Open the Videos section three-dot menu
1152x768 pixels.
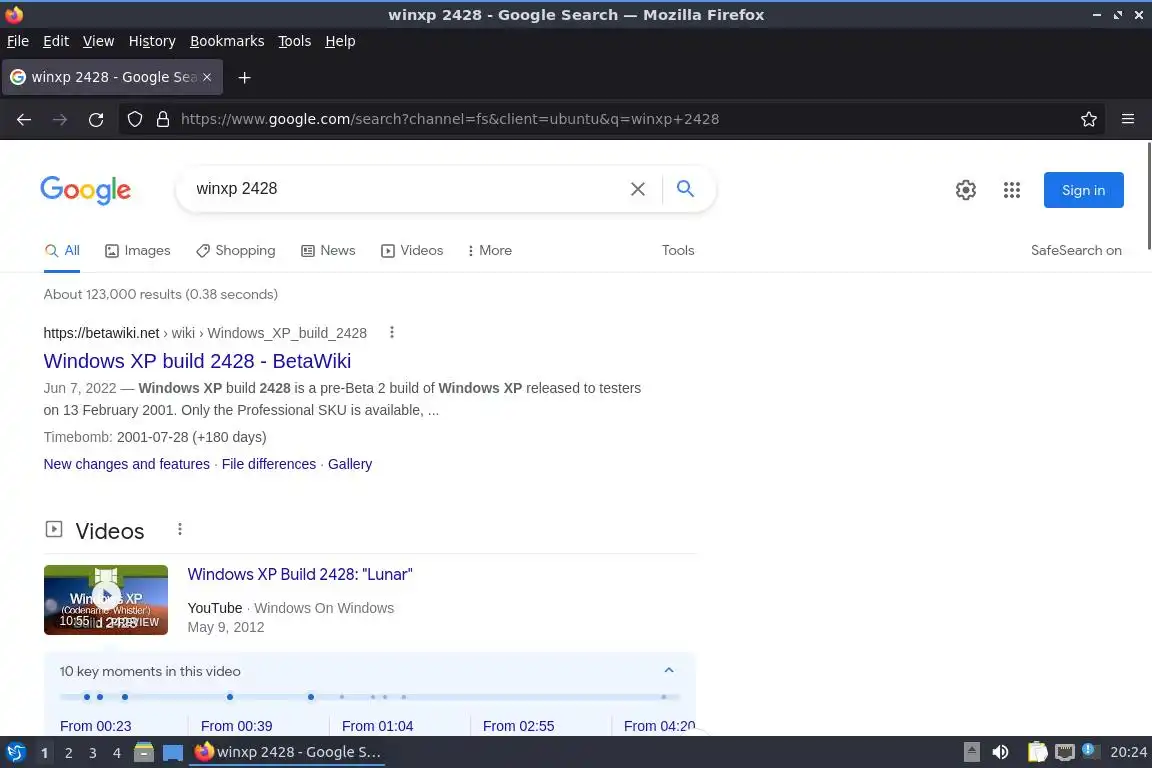click(180, 529)
